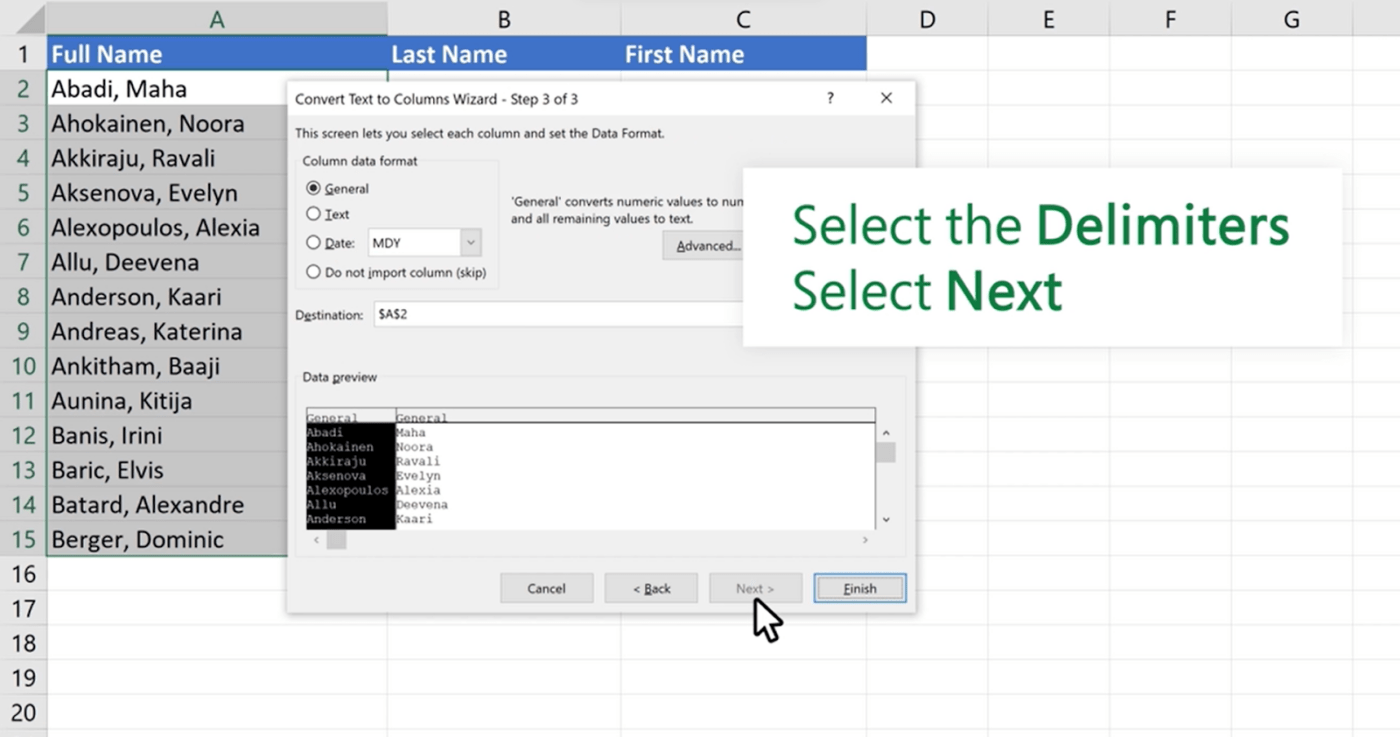This screenshot has height=737, width=1400.
Task: Click cell containing Akkiraju, Ravali
Action: [166, 158]
